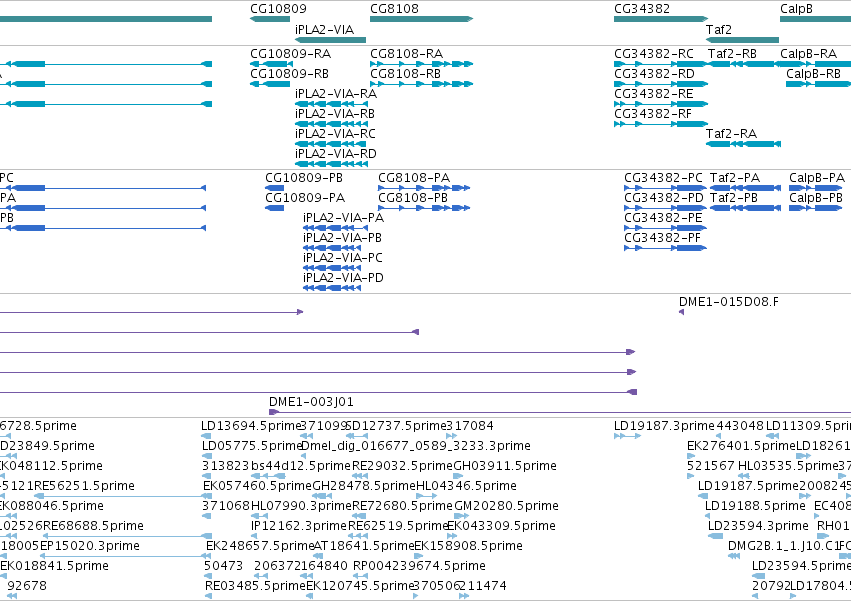Open transcript CG10809-RA

[290, 54]
